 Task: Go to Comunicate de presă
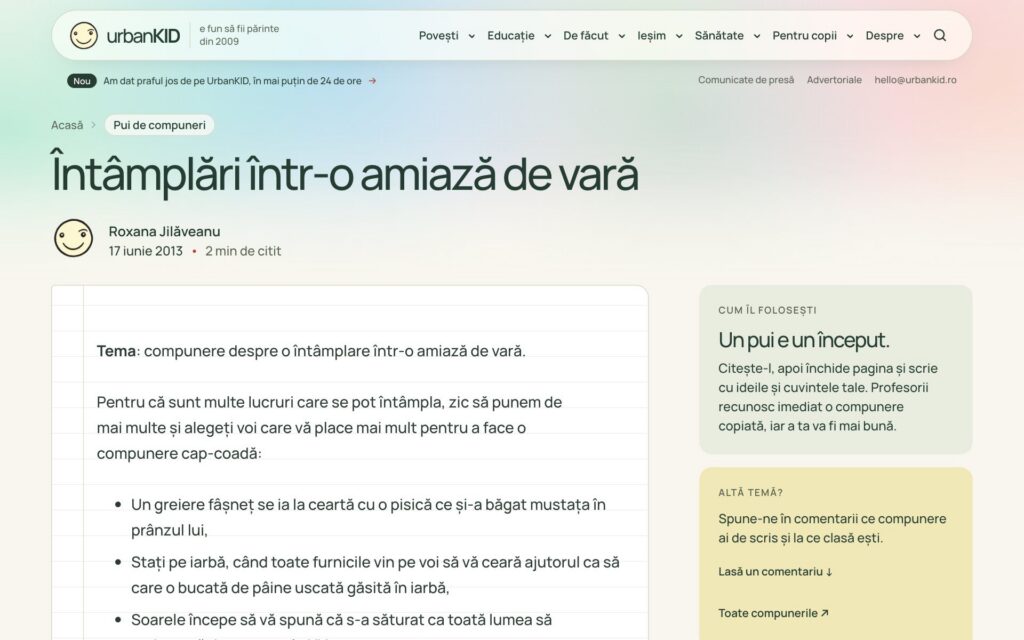[746, 80]
